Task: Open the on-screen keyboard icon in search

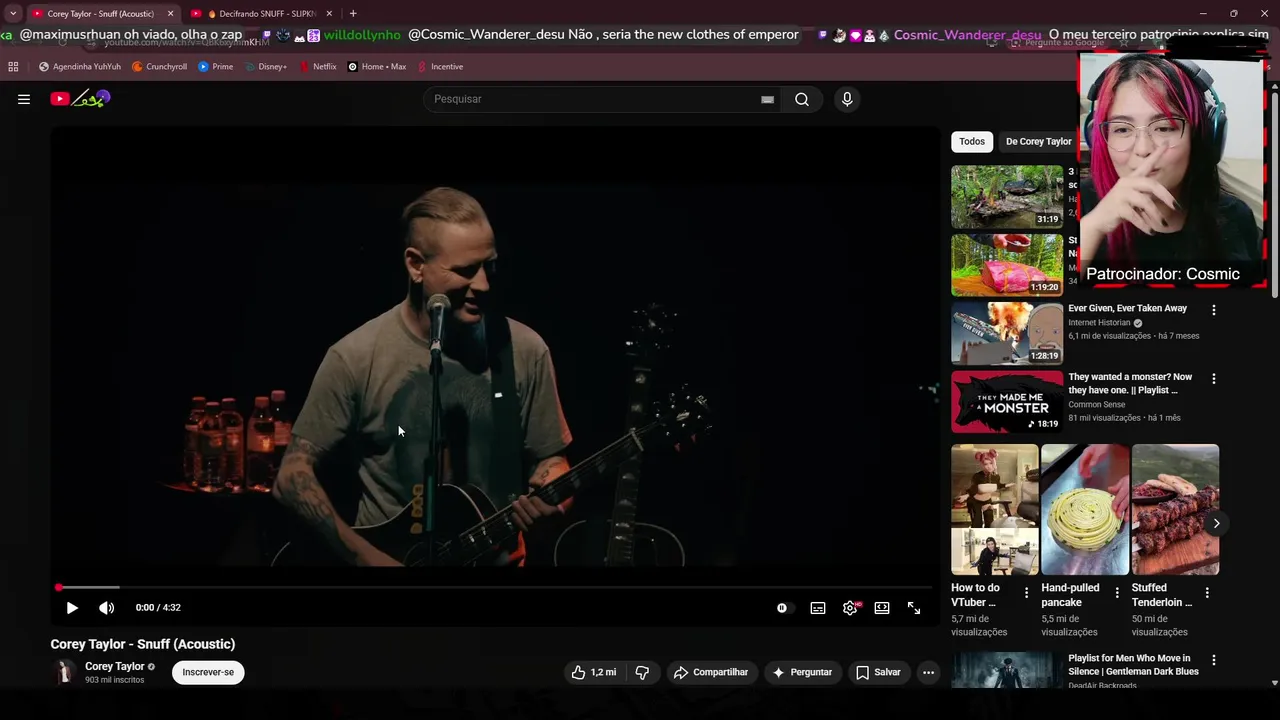Action: (767, 99)
